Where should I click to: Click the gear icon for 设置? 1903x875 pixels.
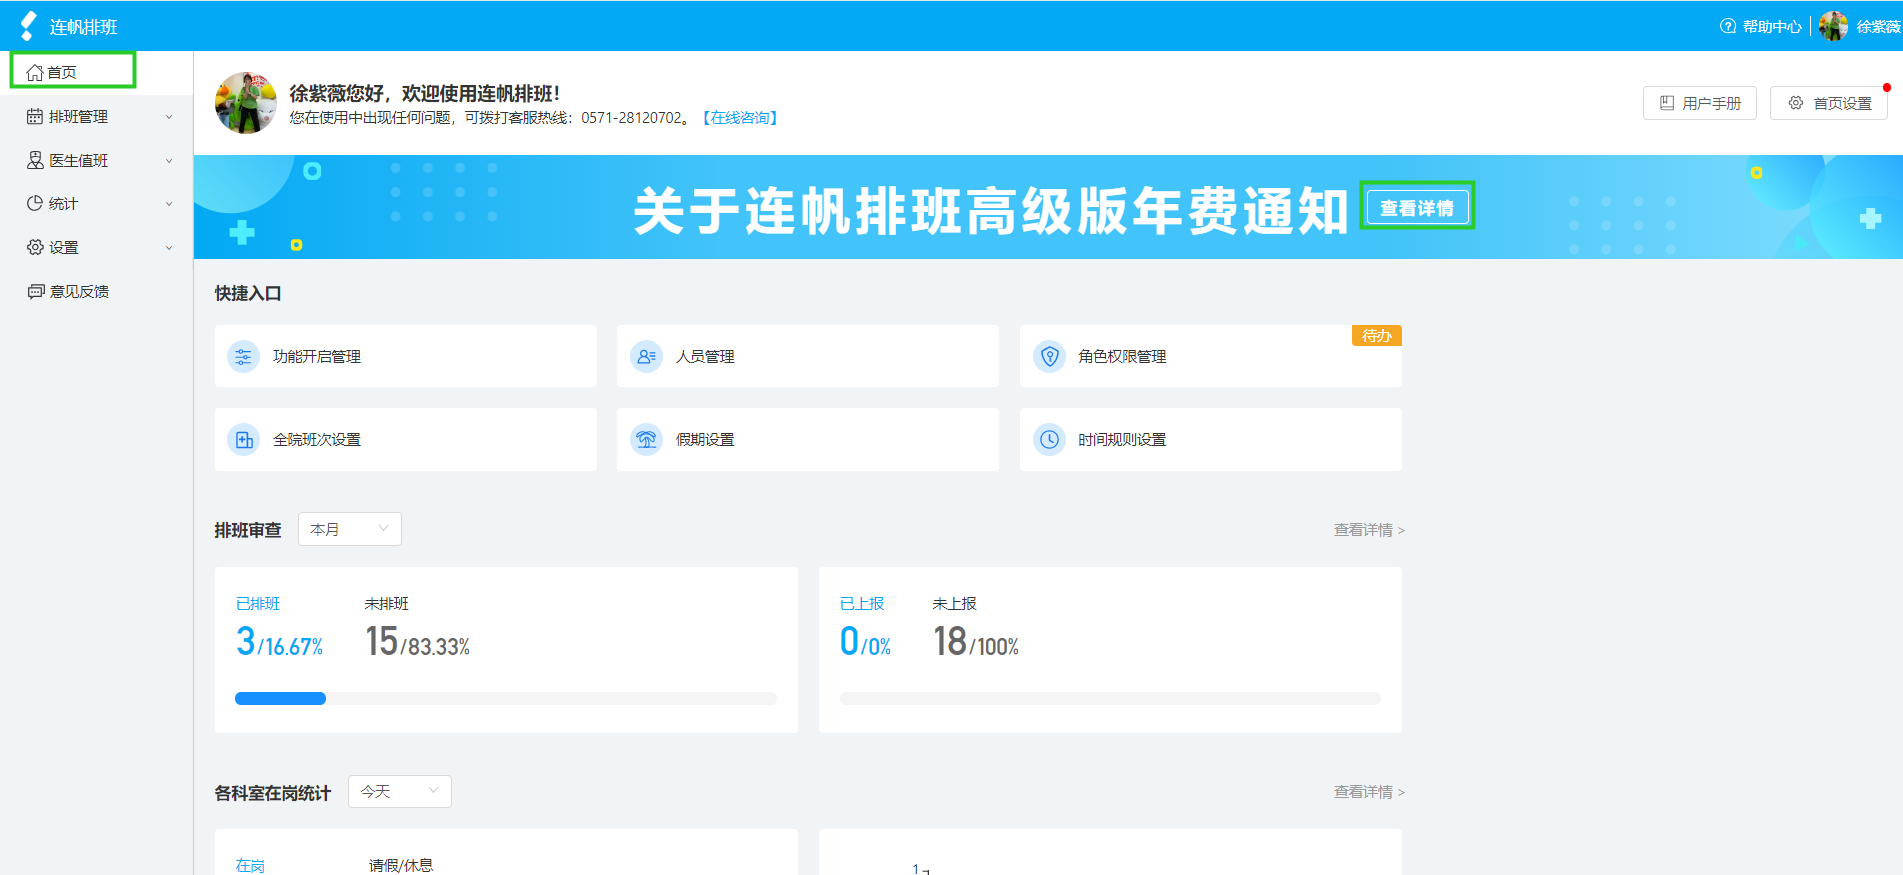[35, 247]
